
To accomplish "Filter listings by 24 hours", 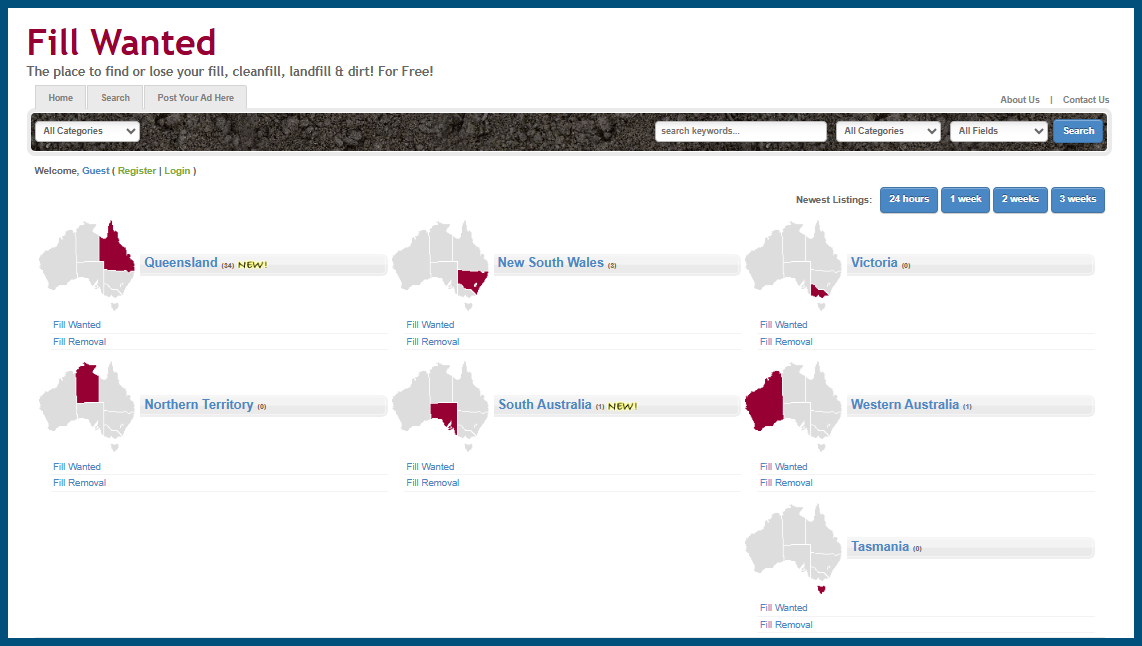I will [908, 199].
